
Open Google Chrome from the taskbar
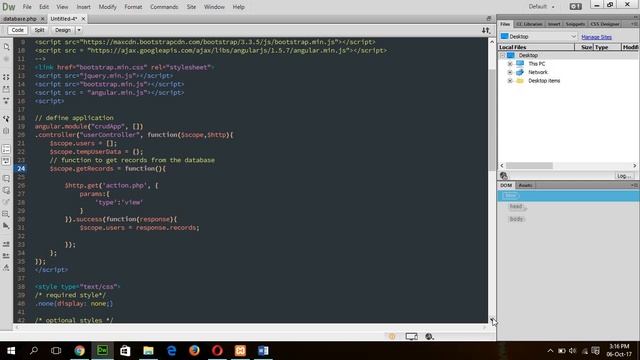[79, 351]
